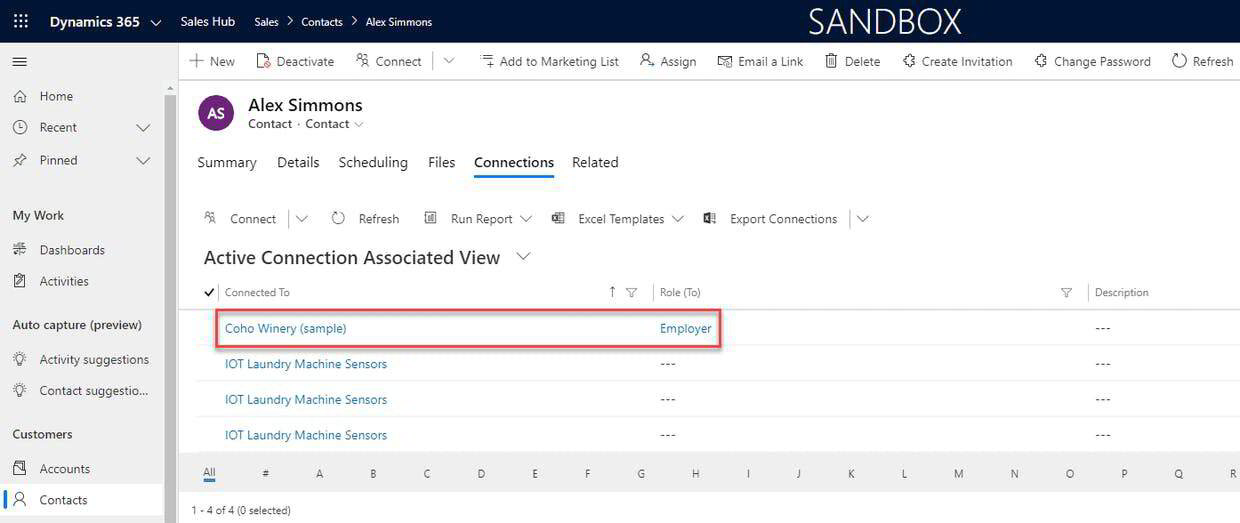Expand the subgrid Connect split-button chevron
This screenshot has height=523, width=1240.
coord(302,218)
